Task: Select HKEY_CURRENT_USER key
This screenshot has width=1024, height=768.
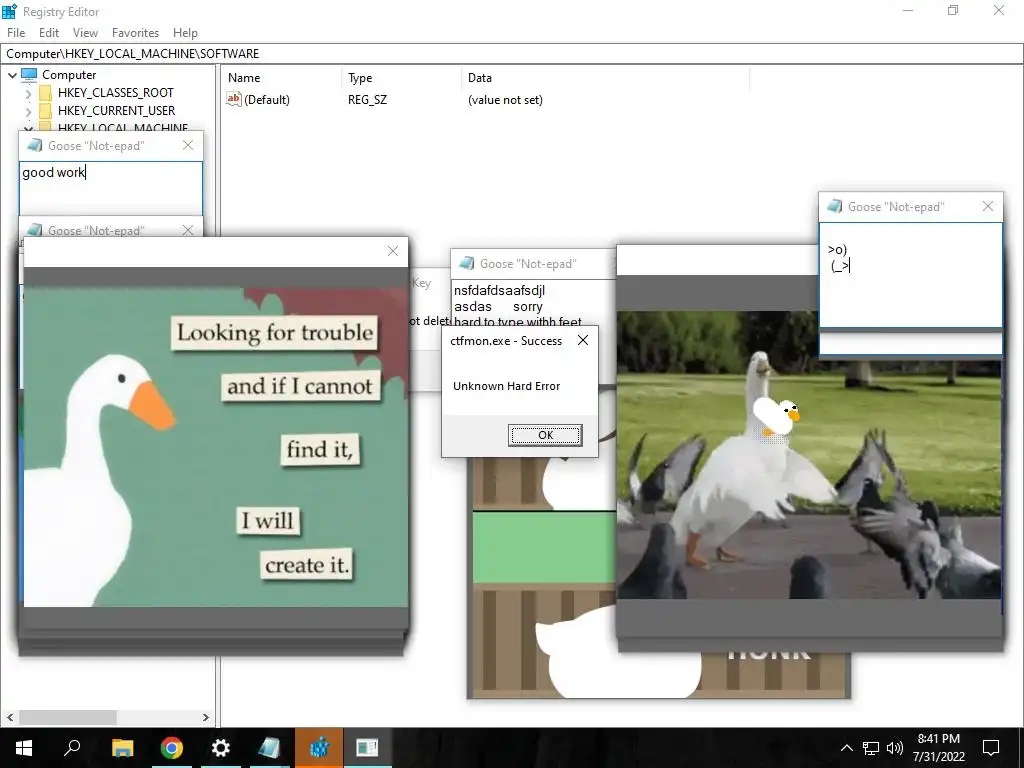Action: point(116,110)
